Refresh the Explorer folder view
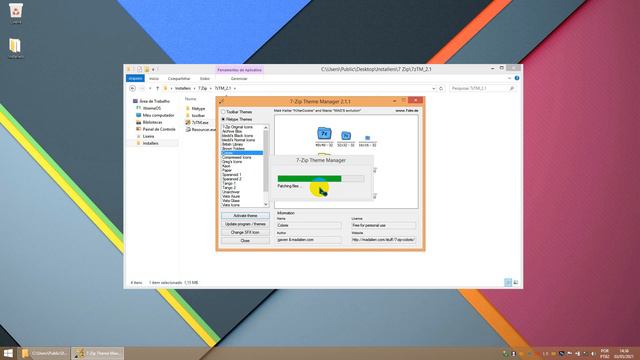 [441, 88]
